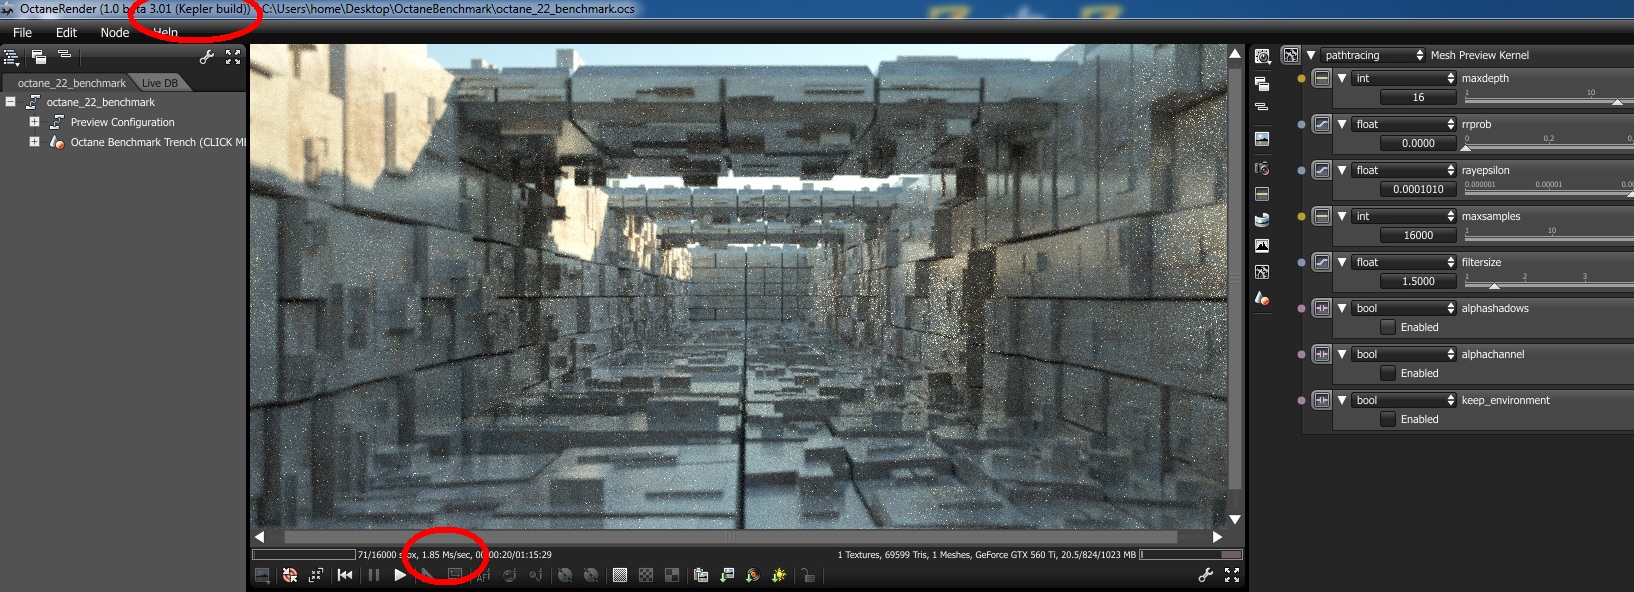Resume rendering with the play button

[x=400, y=575]
